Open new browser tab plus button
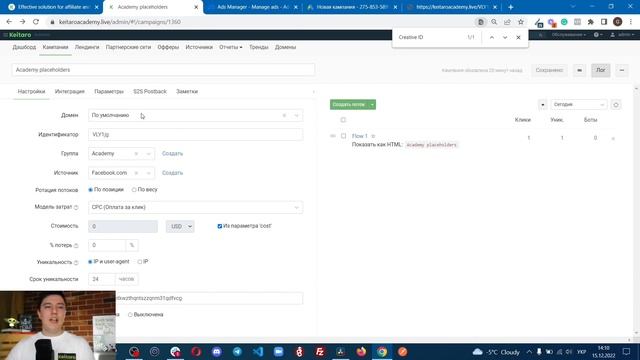Screen dimensions: 640x360 pyautogui.click(x=511, y=7)
